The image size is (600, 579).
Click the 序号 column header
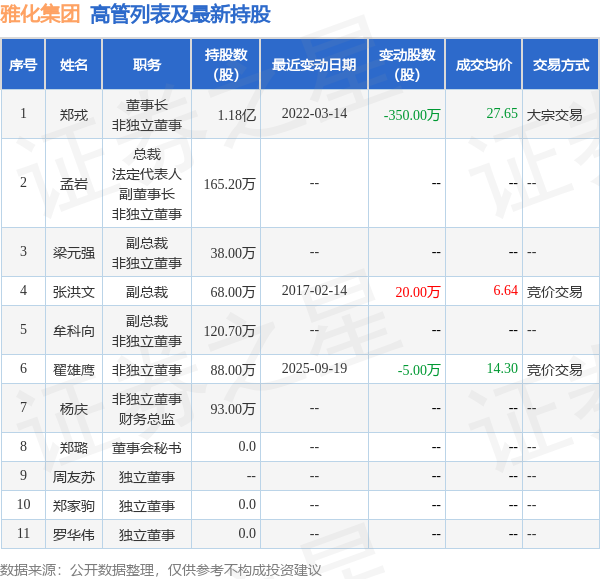coord(23,65)
